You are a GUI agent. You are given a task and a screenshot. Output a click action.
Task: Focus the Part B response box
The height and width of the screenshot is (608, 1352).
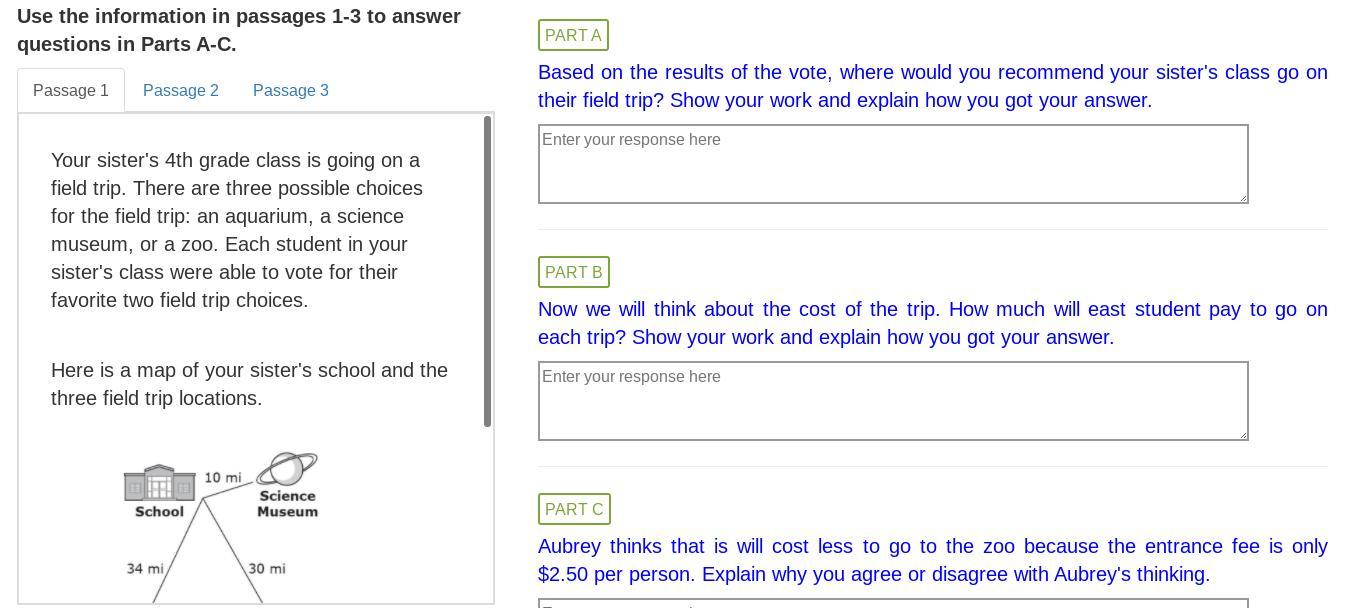coord(892,401)
